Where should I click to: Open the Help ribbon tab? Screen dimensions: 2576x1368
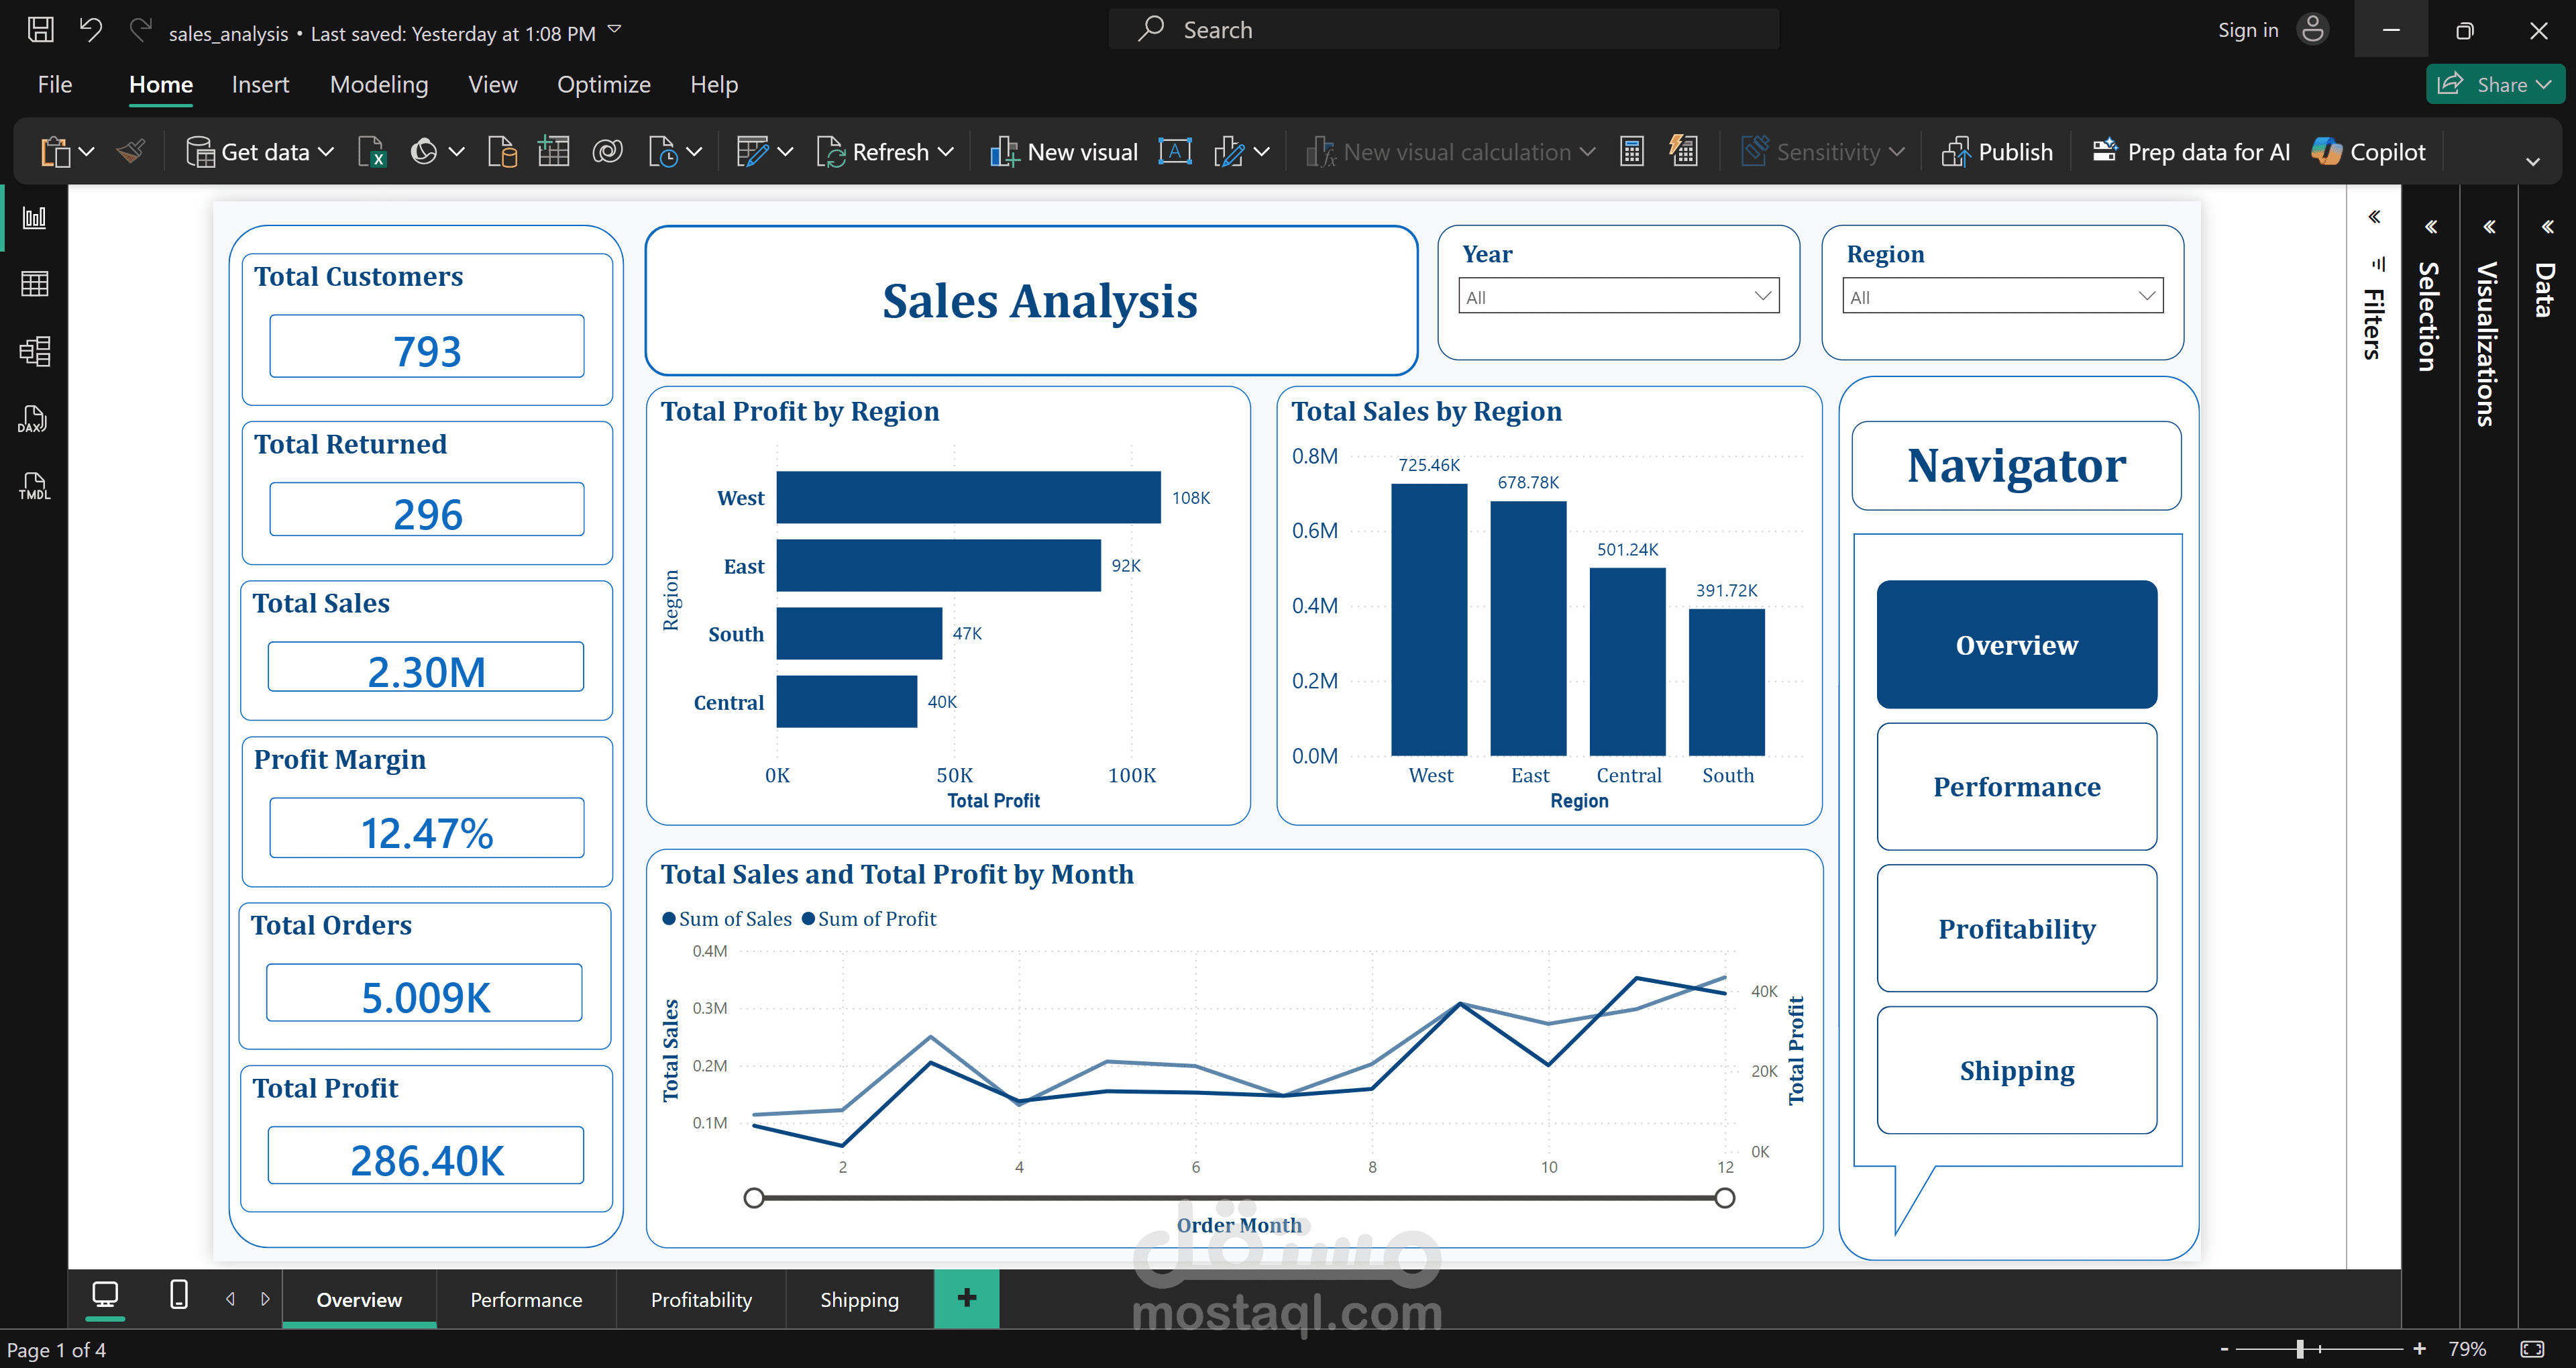pyautogui.click(x=714, y=85)
